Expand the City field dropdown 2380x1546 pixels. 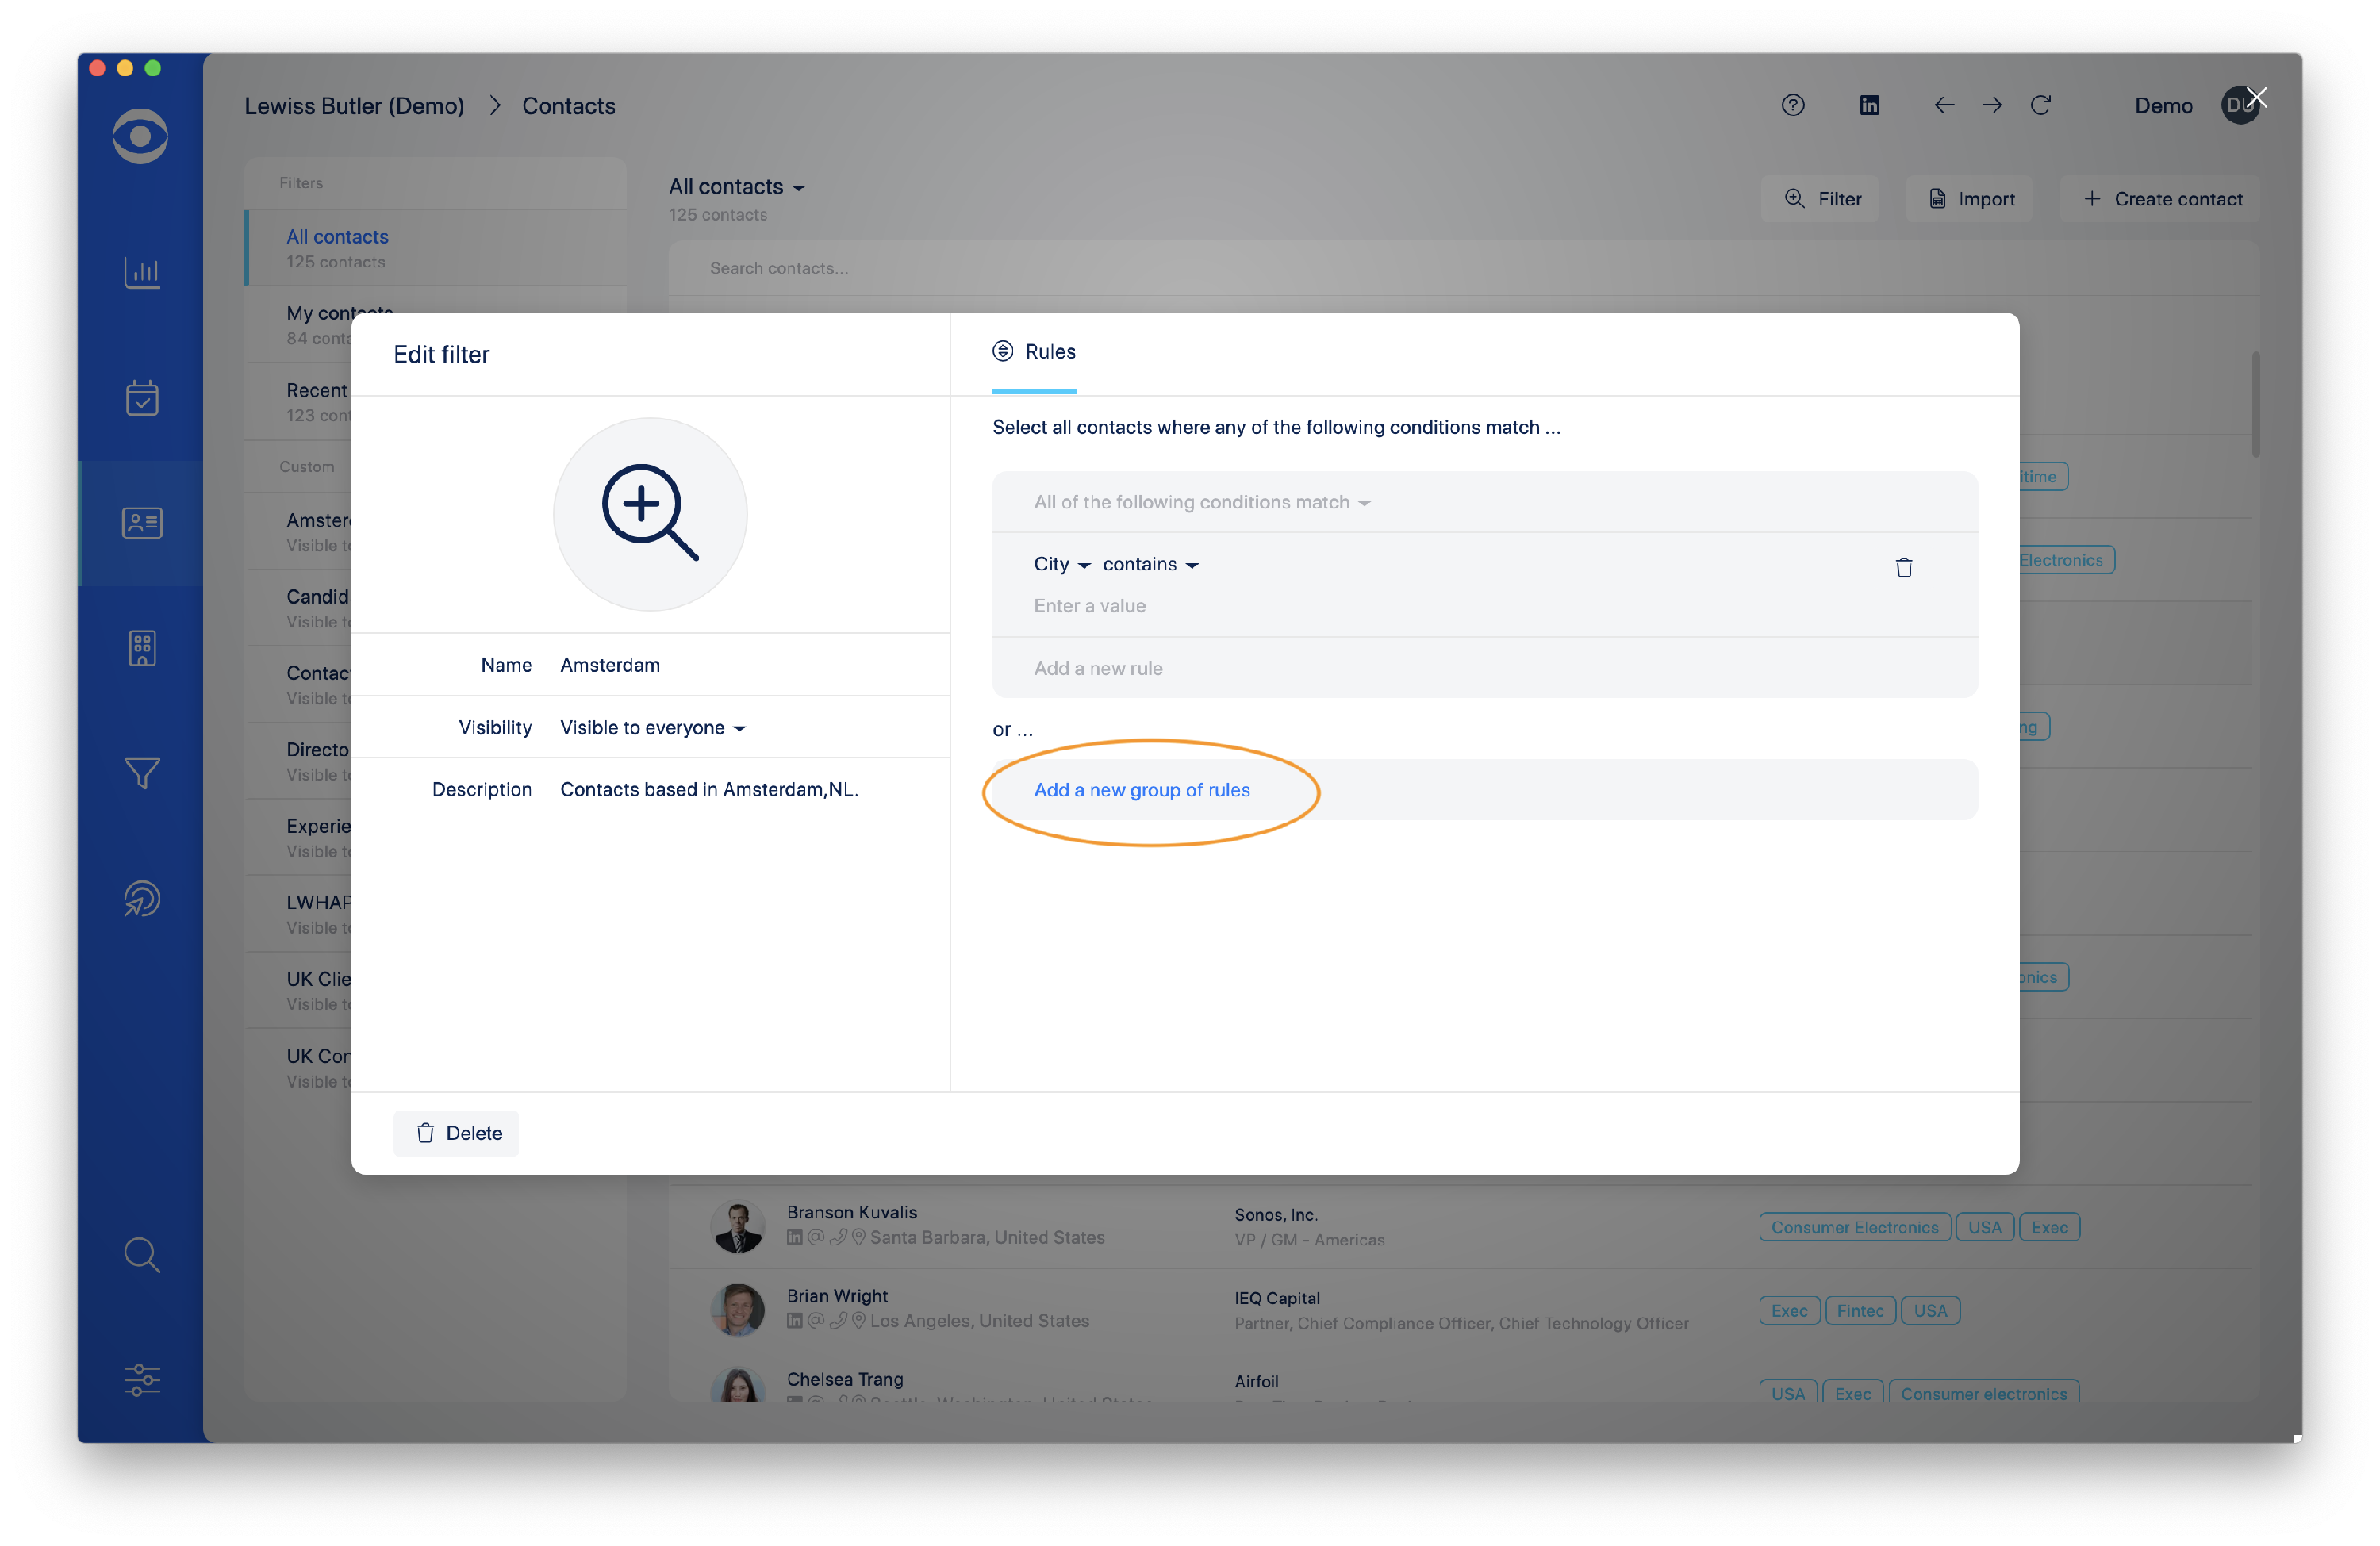(x=1061, y=565)
